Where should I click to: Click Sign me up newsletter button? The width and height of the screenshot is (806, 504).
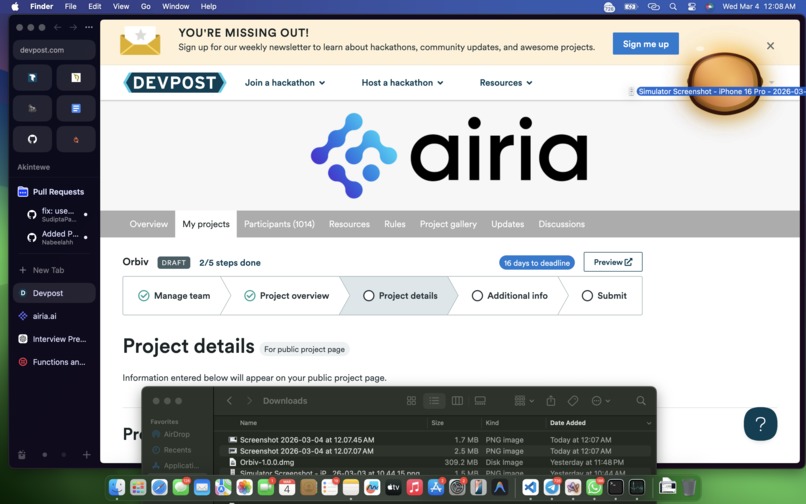[646, 44]
